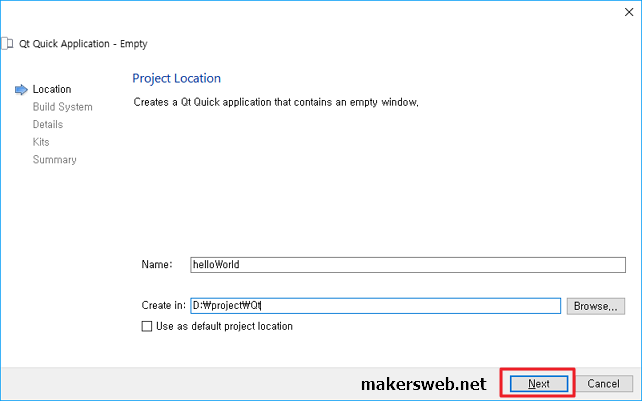Viewport: 642px width, 401px height.
Task: Open the Browse... folder chooser
Action: tap(596, 306)
